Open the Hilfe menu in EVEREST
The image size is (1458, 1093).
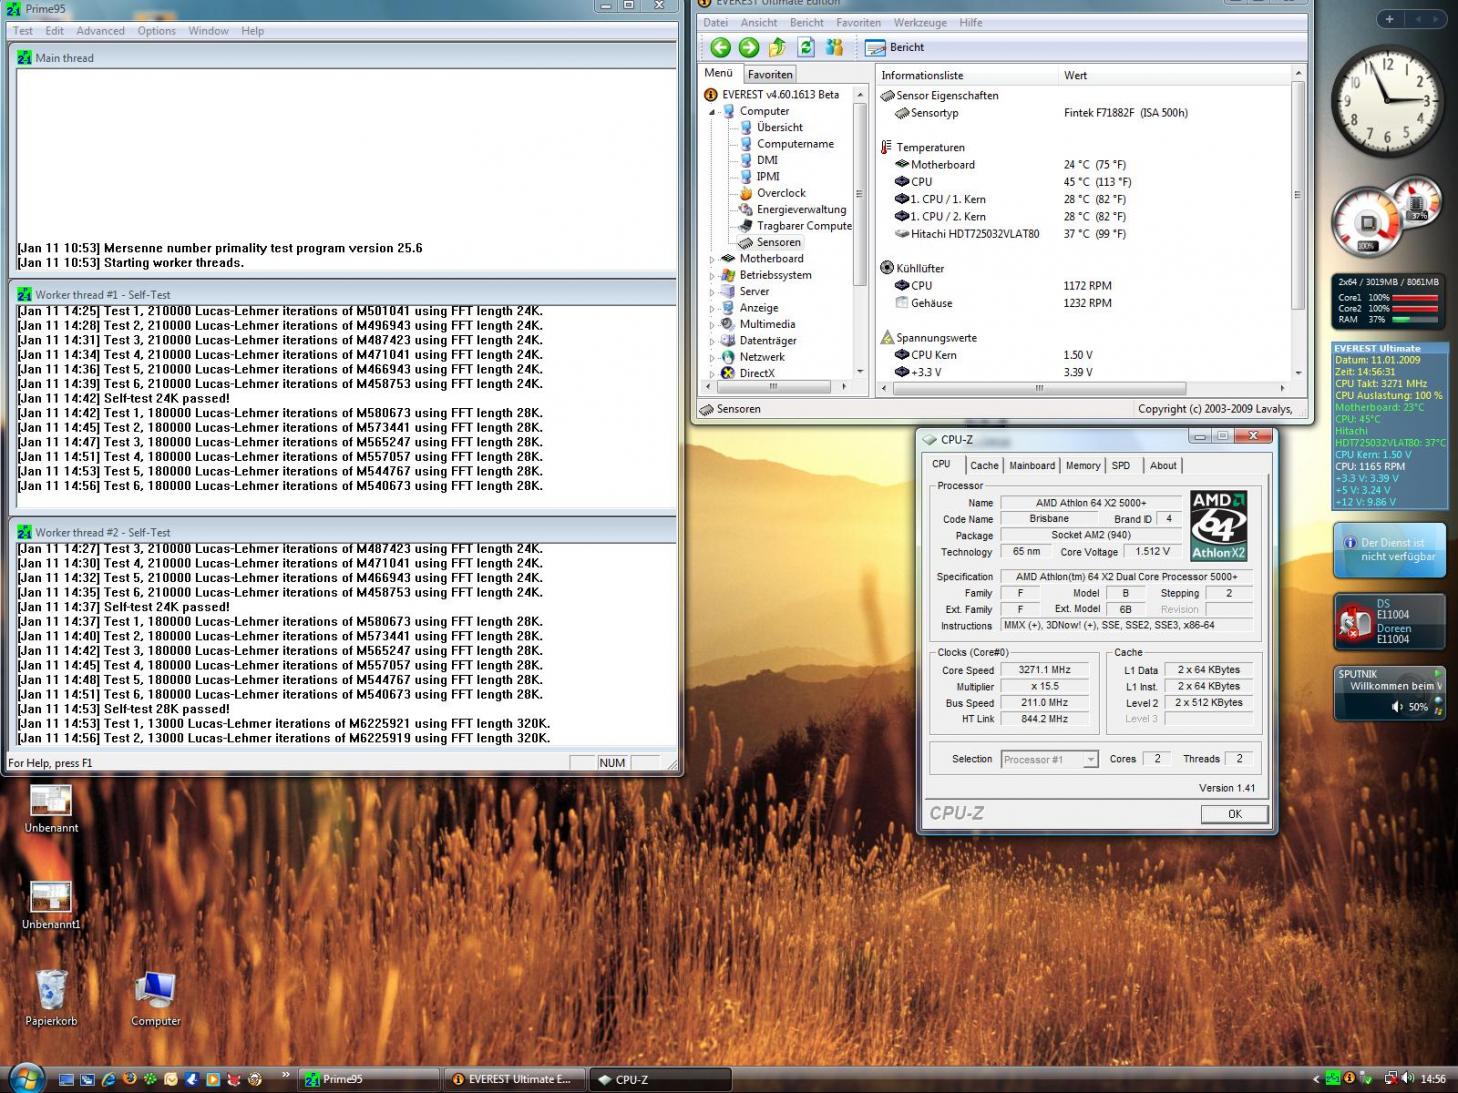pos(970,22)
